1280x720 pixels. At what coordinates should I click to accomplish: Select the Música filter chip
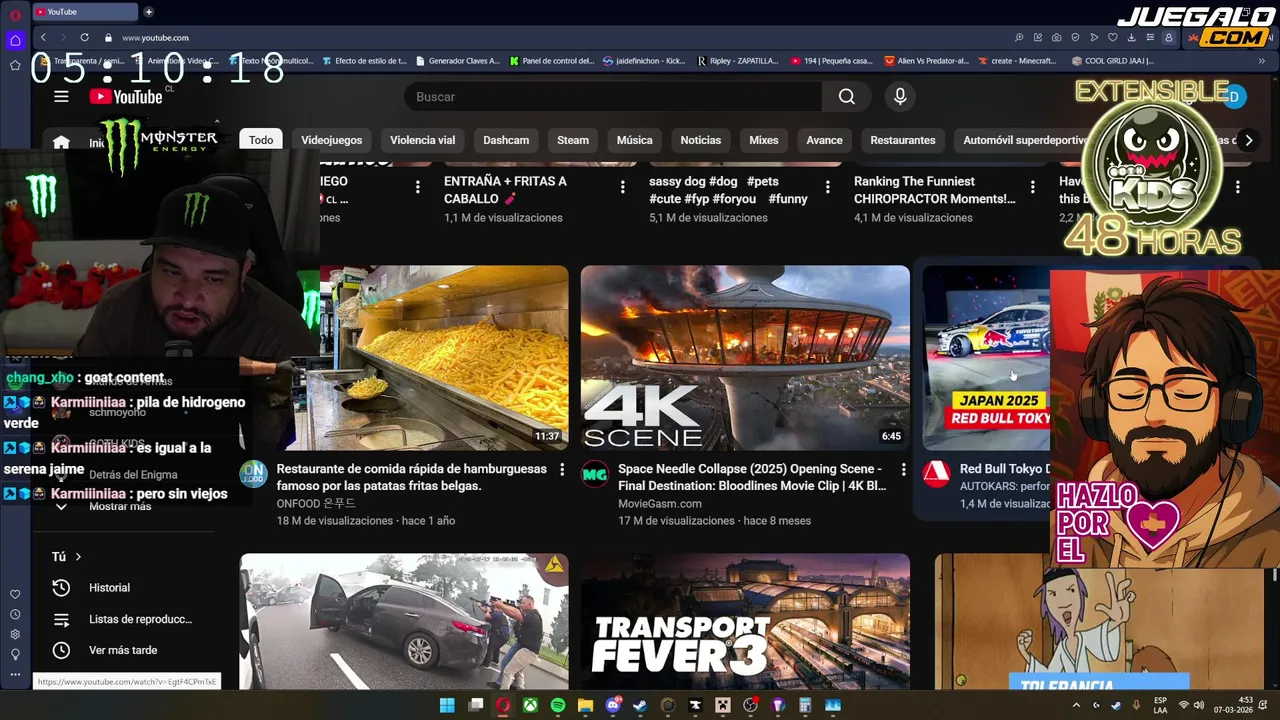pyautogui.click(x=634, y=140)
